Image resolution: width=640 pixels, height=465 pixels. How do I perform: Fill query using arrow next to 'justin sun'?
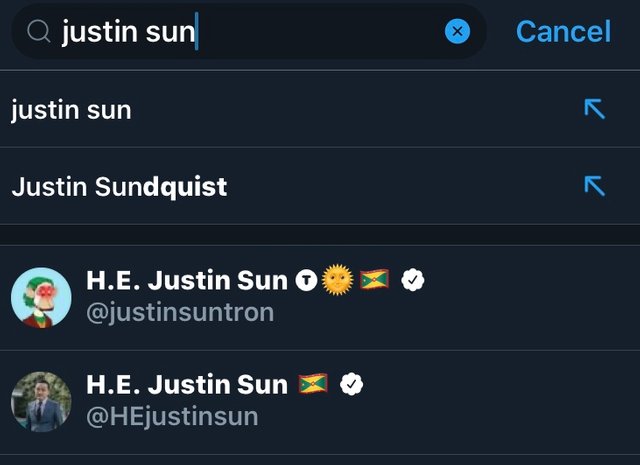click(595, 109)
